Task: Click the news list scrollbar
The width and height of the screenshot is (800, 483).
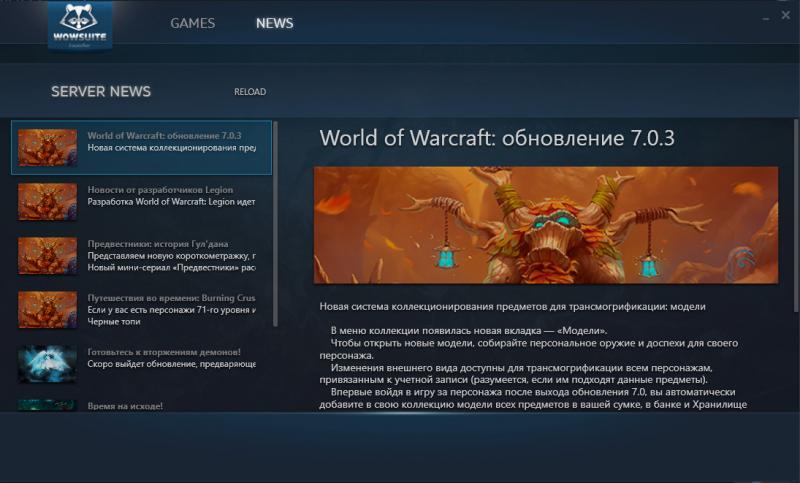Action: tap(276, 223)
